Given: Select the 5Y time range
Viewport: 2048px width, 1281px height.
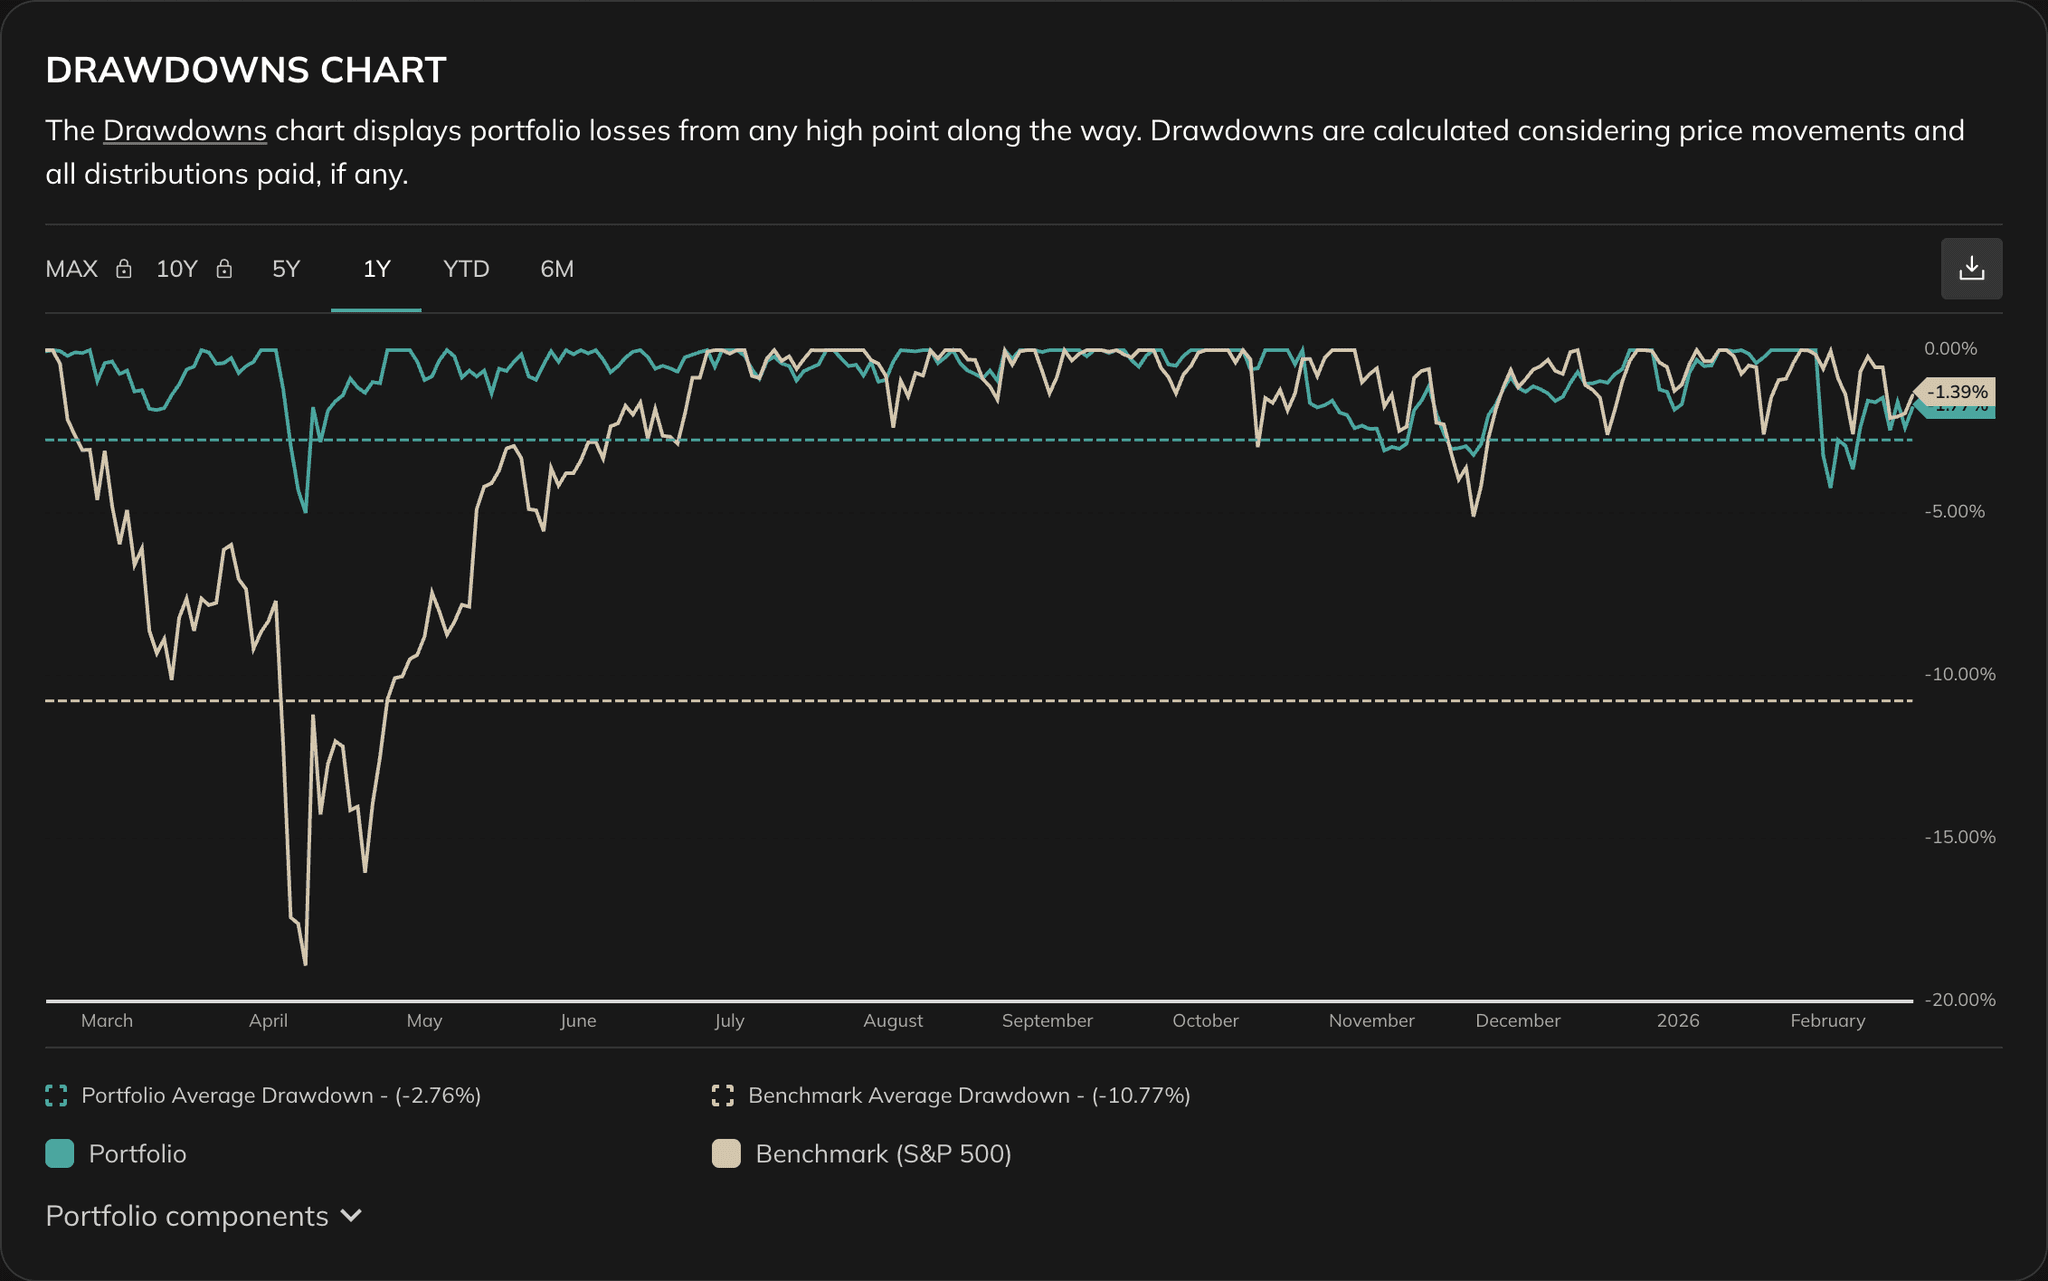Looking at the screenshot, I should click(285, 268).
